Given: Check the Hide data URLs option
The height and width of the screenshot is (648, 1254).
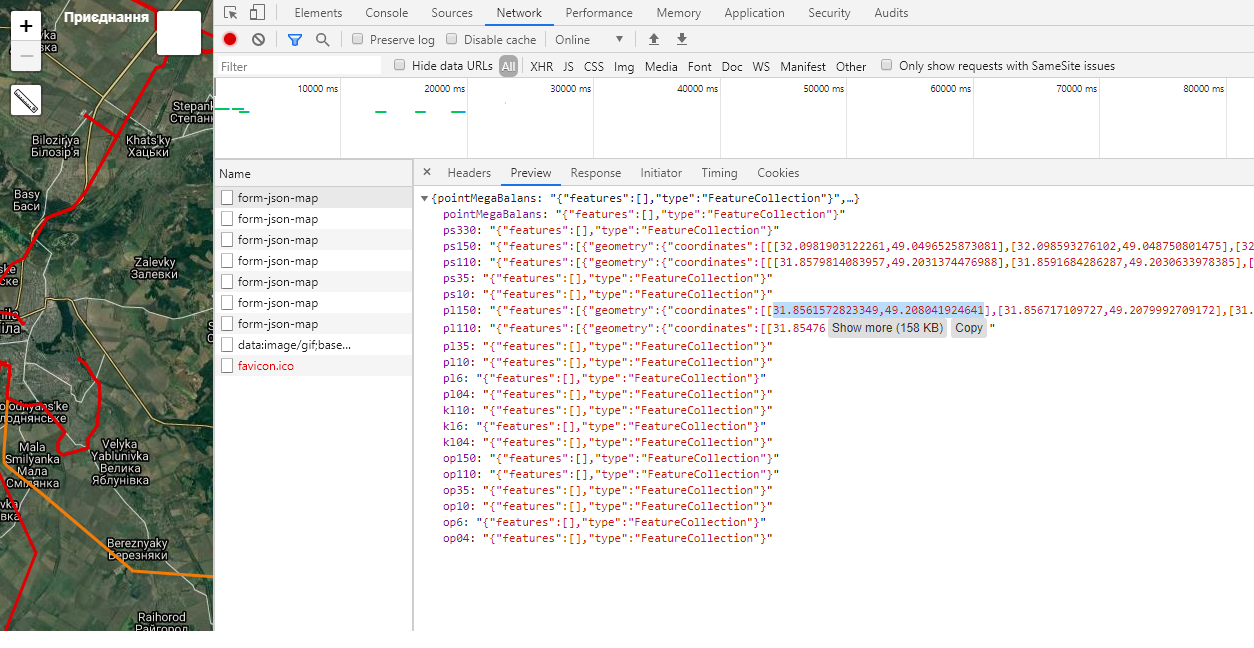Looking at the screenshot, I should 400,65.
